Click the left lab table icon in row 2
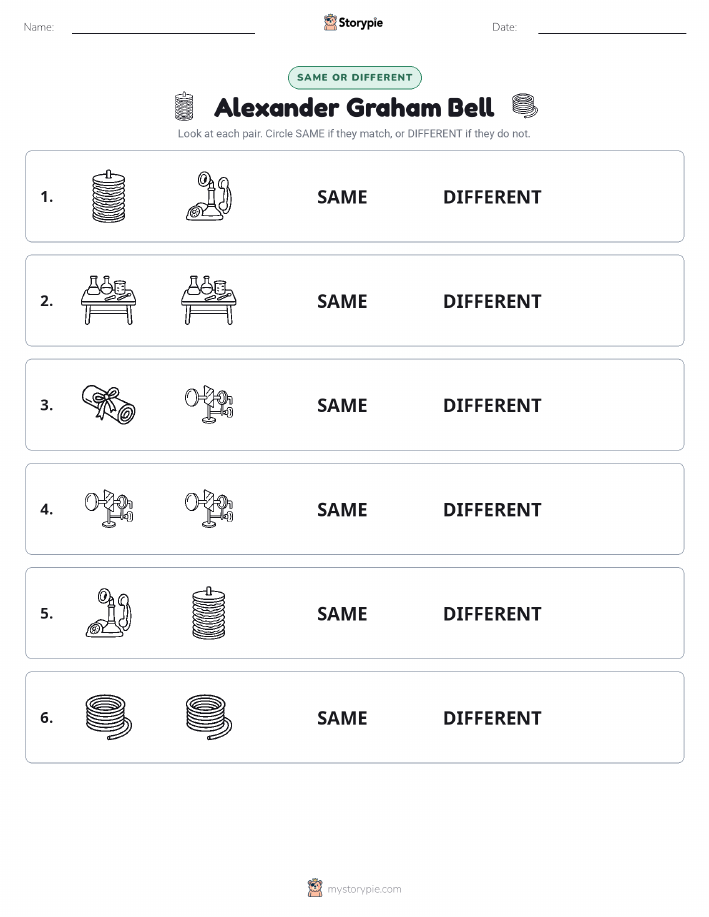709x917 pixels. point(109,301)
